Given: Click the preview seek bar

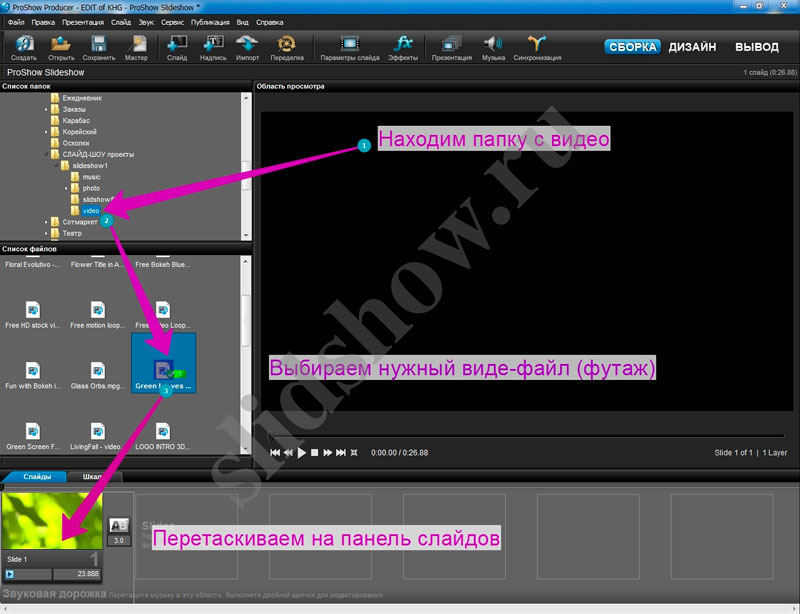Looking at the screenshot, I should coord(526,436).
